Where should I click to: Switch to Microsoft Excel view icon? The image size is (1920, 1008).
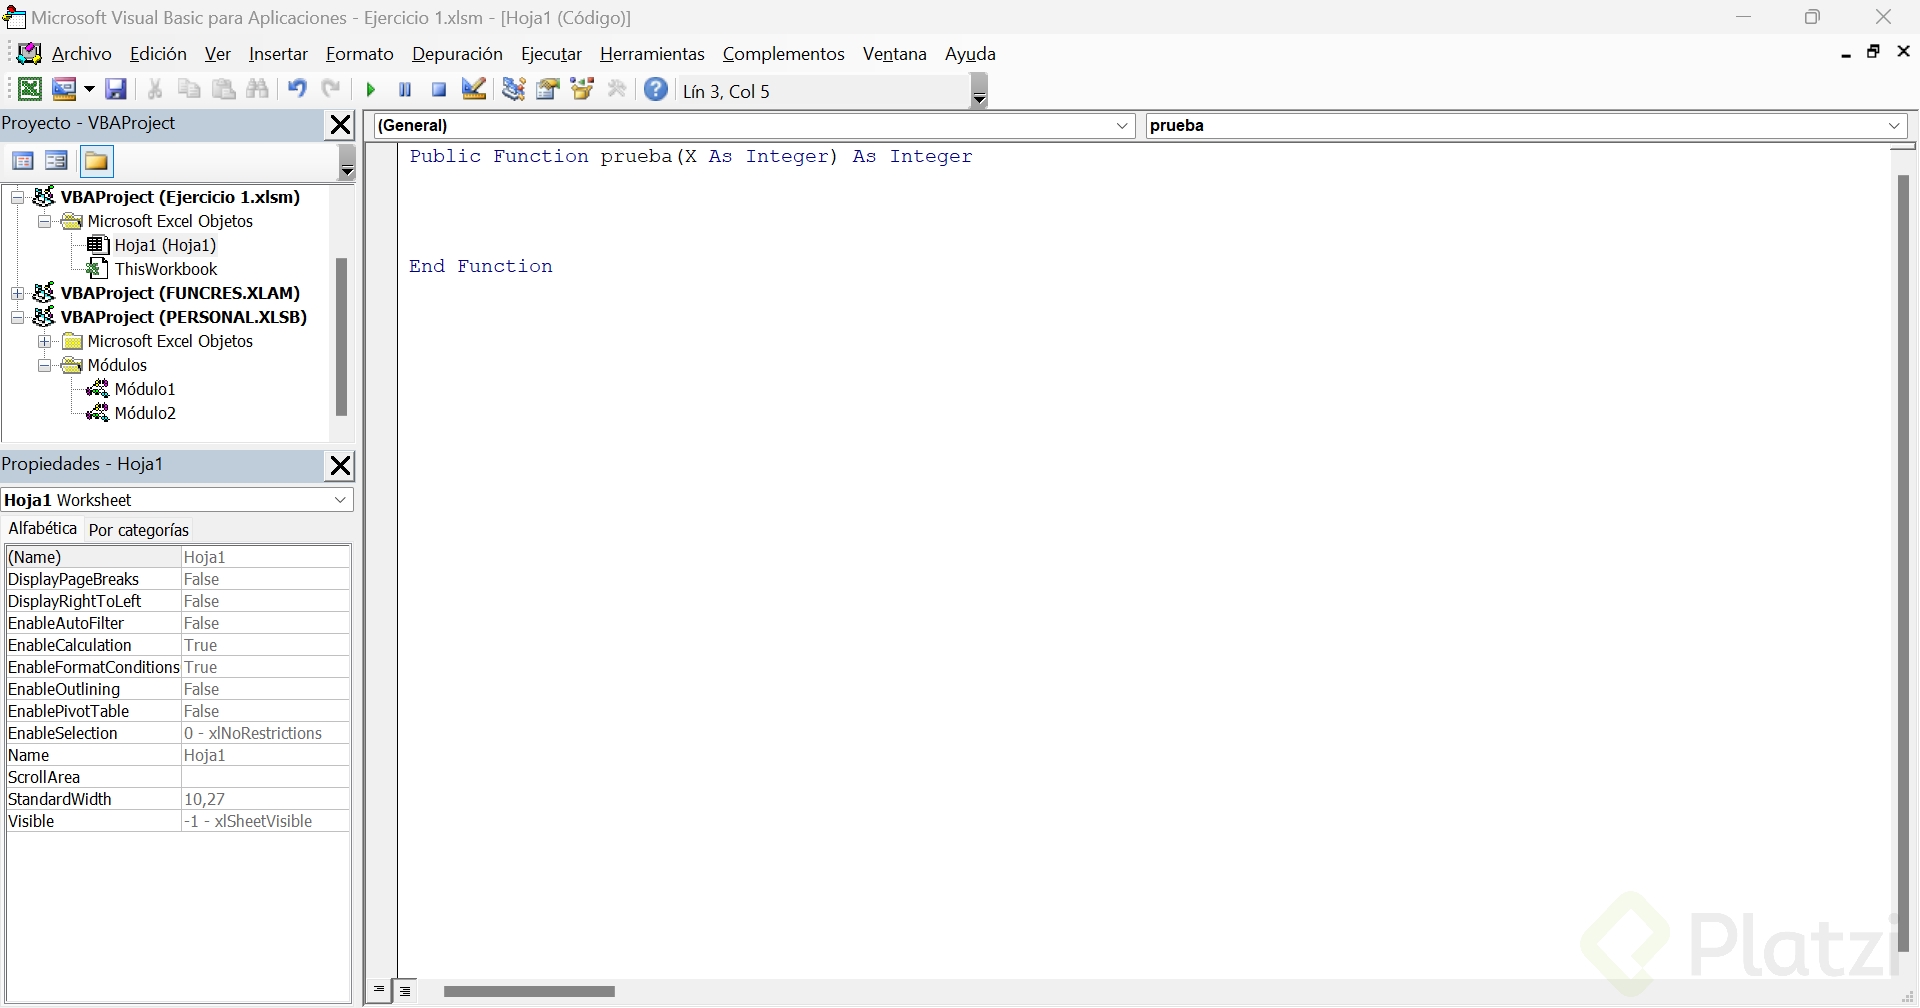tap(30, 90)
